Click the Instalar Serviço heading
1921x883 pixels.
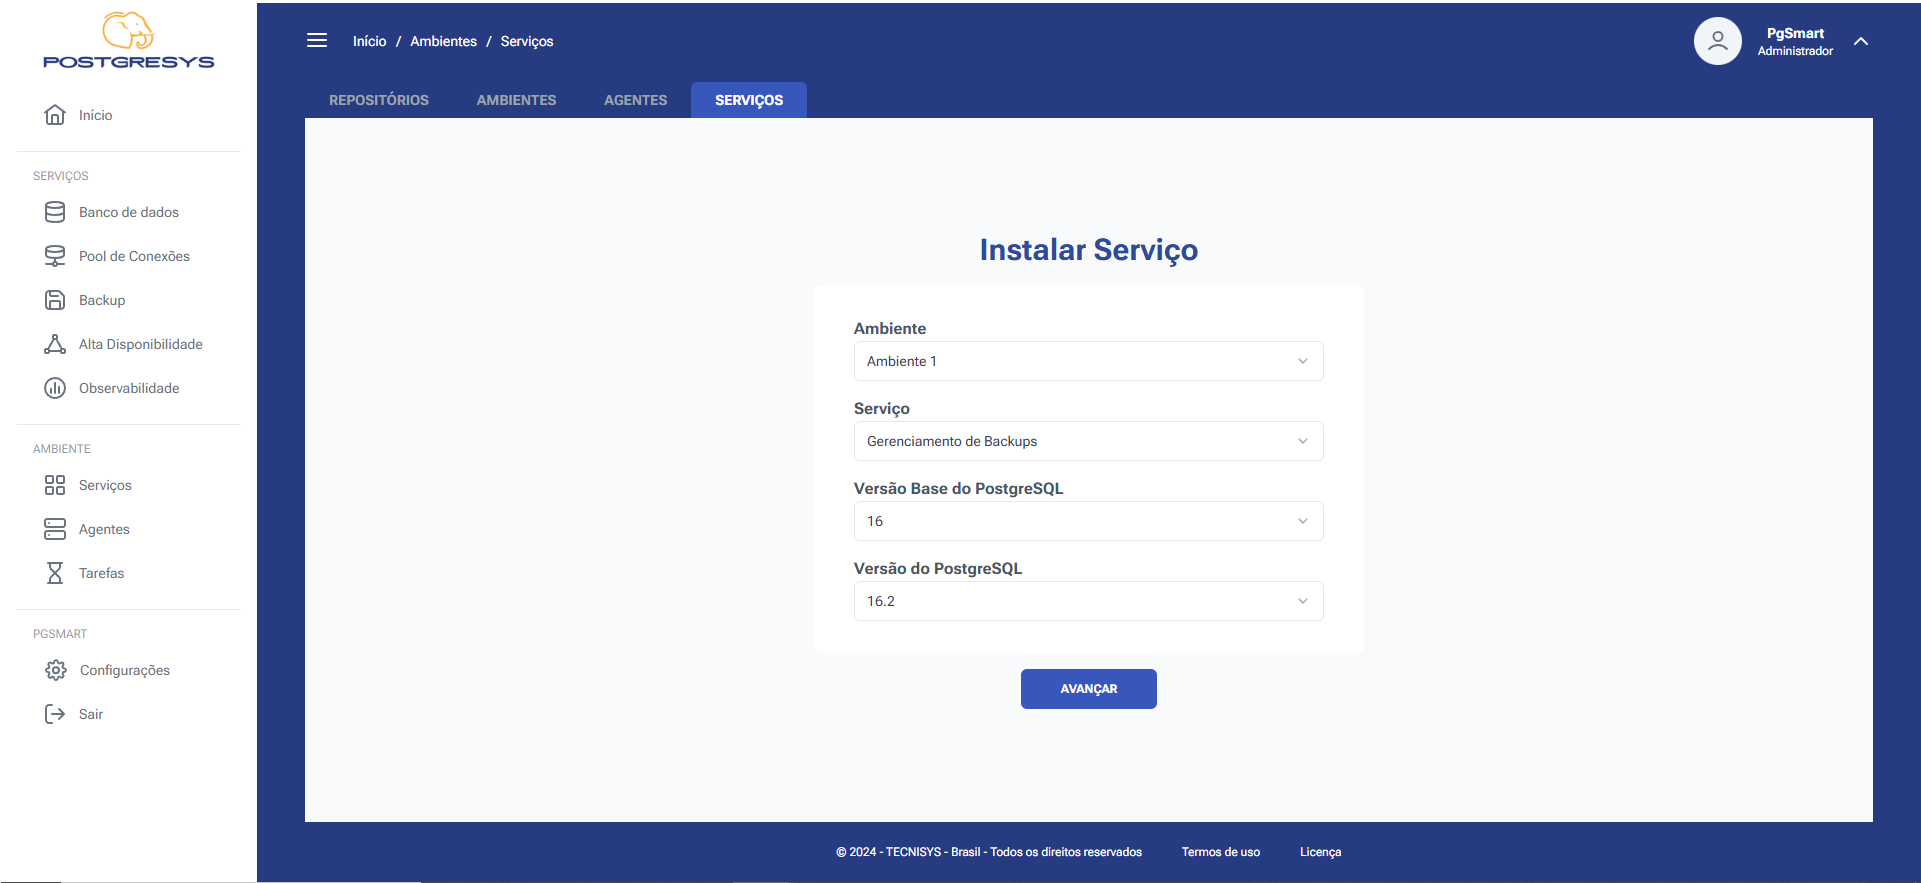pos(1088,249)
